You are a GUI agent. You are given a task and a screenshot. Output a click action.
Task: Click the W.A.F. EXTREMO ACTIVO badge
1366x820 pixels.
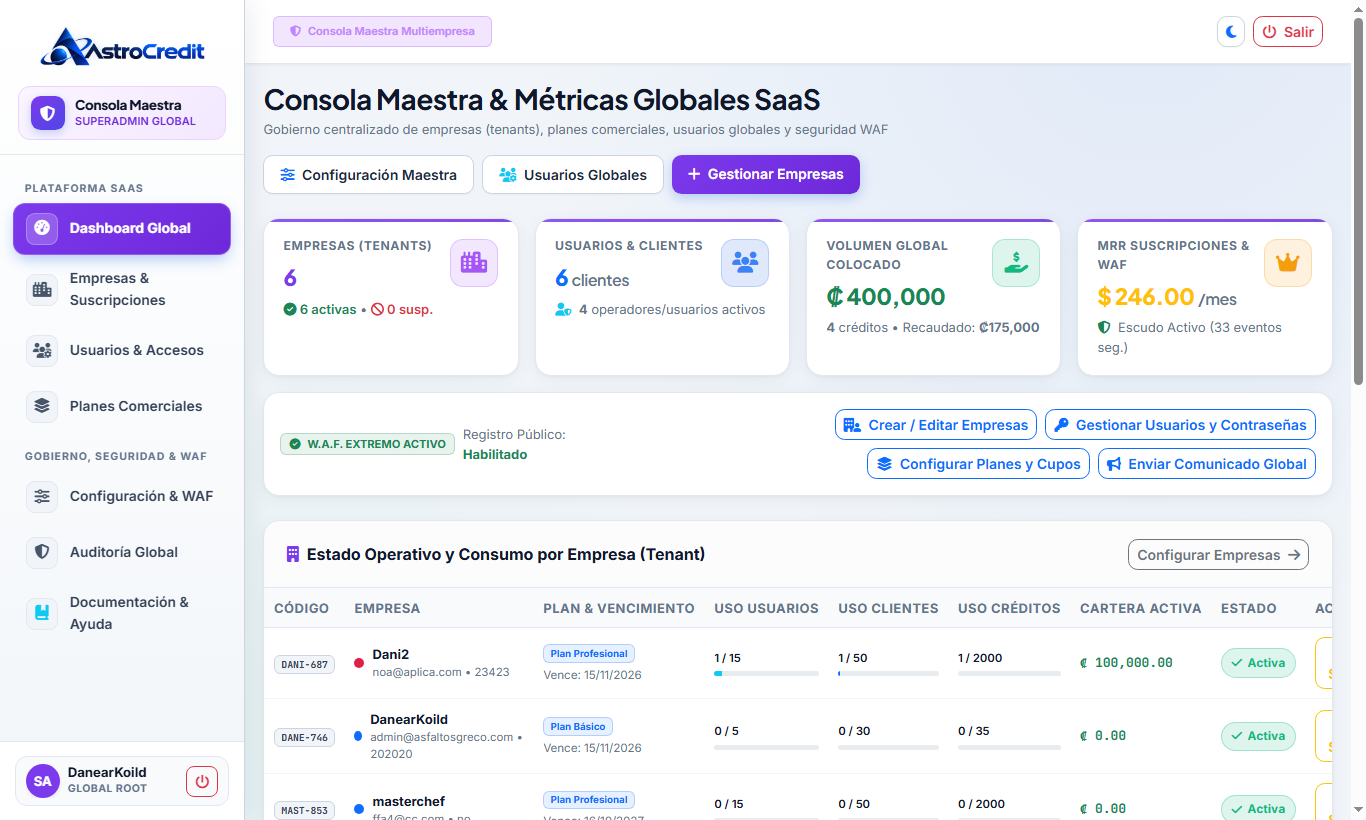pos(366,444)
